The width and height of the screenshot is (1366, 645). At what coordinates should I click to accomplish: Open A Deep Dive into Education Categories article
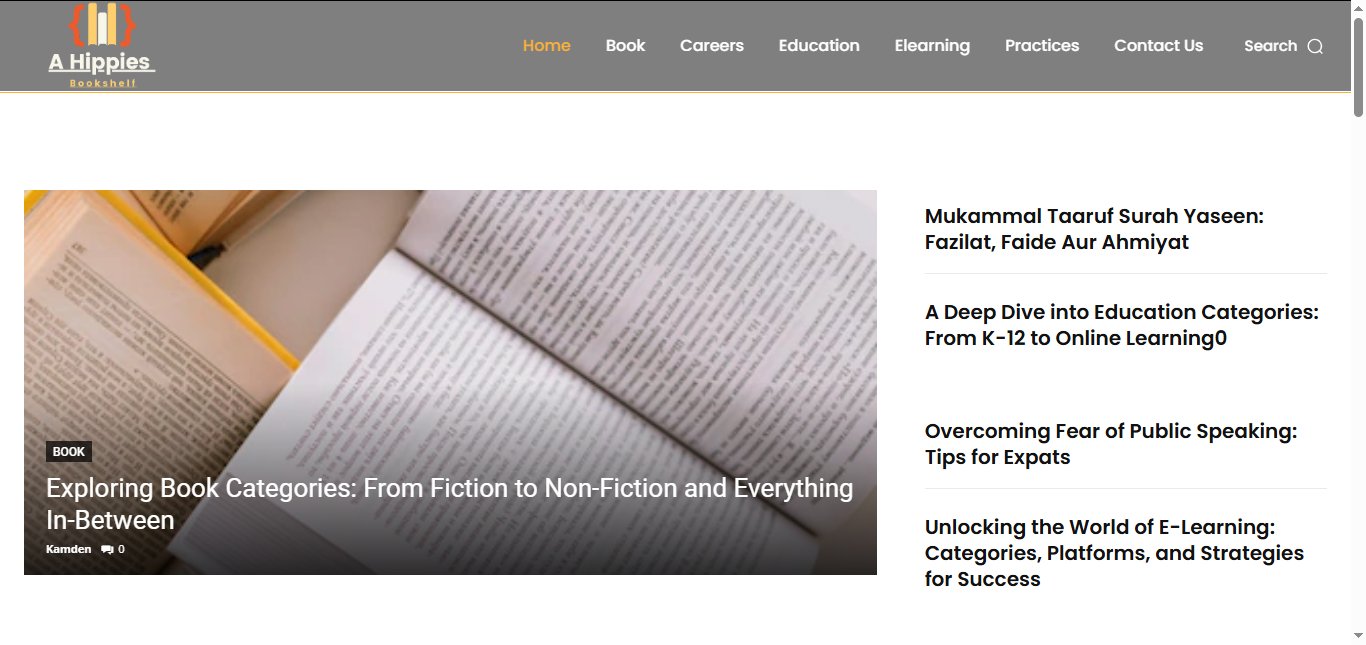click(x=1122, y=325)
